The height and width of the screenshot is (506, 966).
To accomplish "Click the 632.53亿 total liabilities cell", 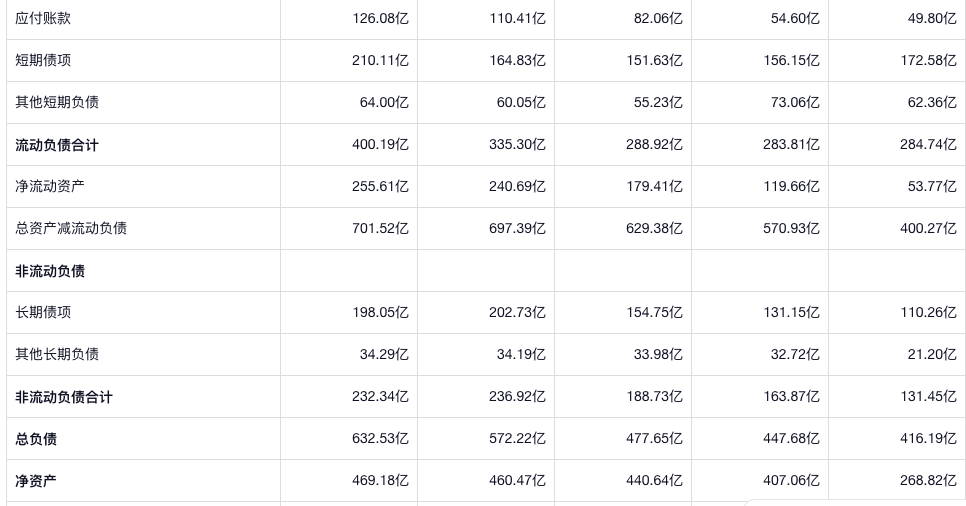I will click(x=380, y=439).
